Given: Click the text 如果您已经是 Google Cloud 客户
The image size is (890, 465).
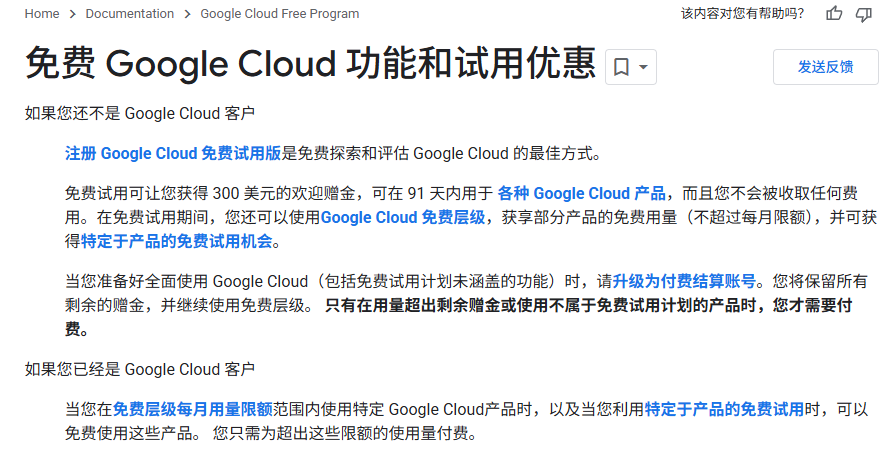Looking at the screenshot, I should coord(140,370).
